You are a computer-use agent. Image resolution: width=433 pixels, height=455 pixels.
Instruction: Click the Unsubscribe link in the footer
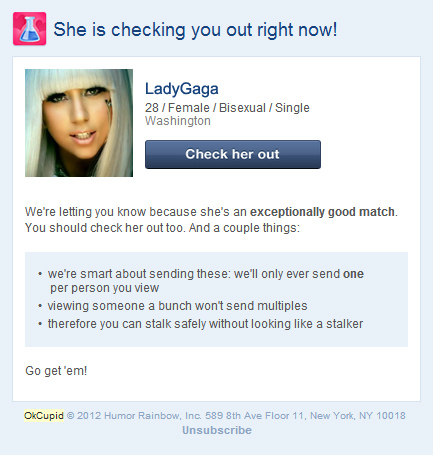(x=217, y=430)
